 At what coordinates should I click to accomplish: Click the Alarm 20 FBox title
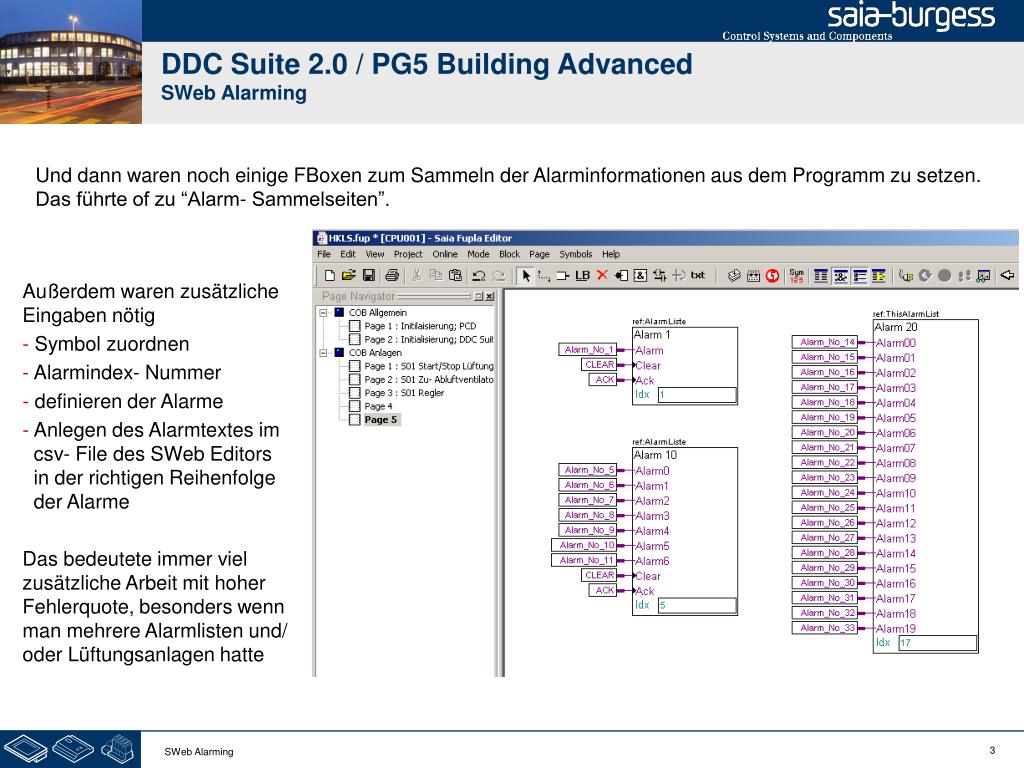point(896,327)
